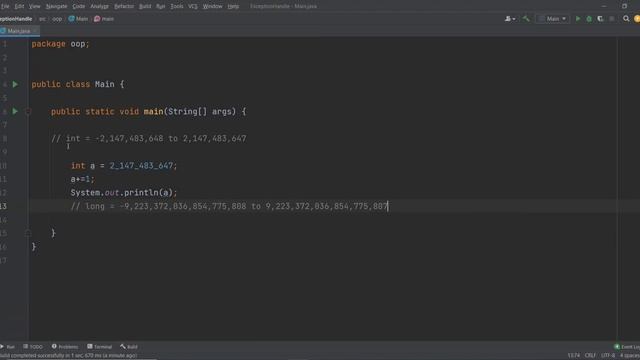Click the CRLF line separator indicator
The width and height of the screenshot is (640, 360).
[590, 356]
